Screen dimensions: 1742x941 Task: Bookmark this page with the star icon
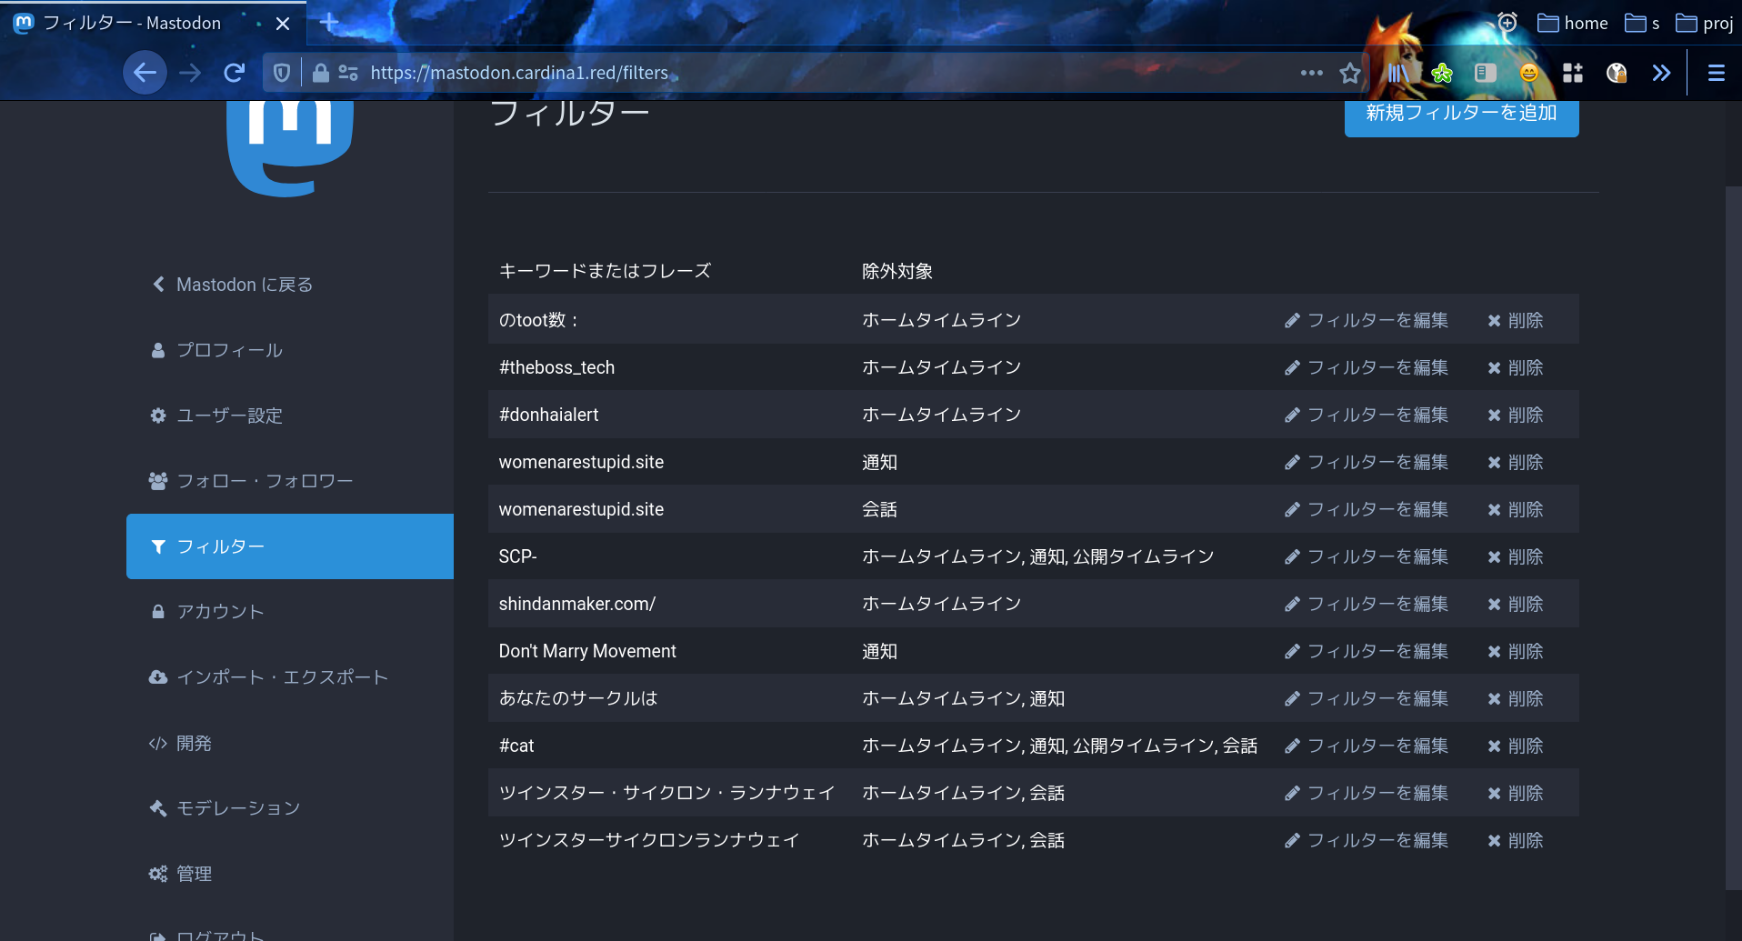click(x=1350, y=73)
